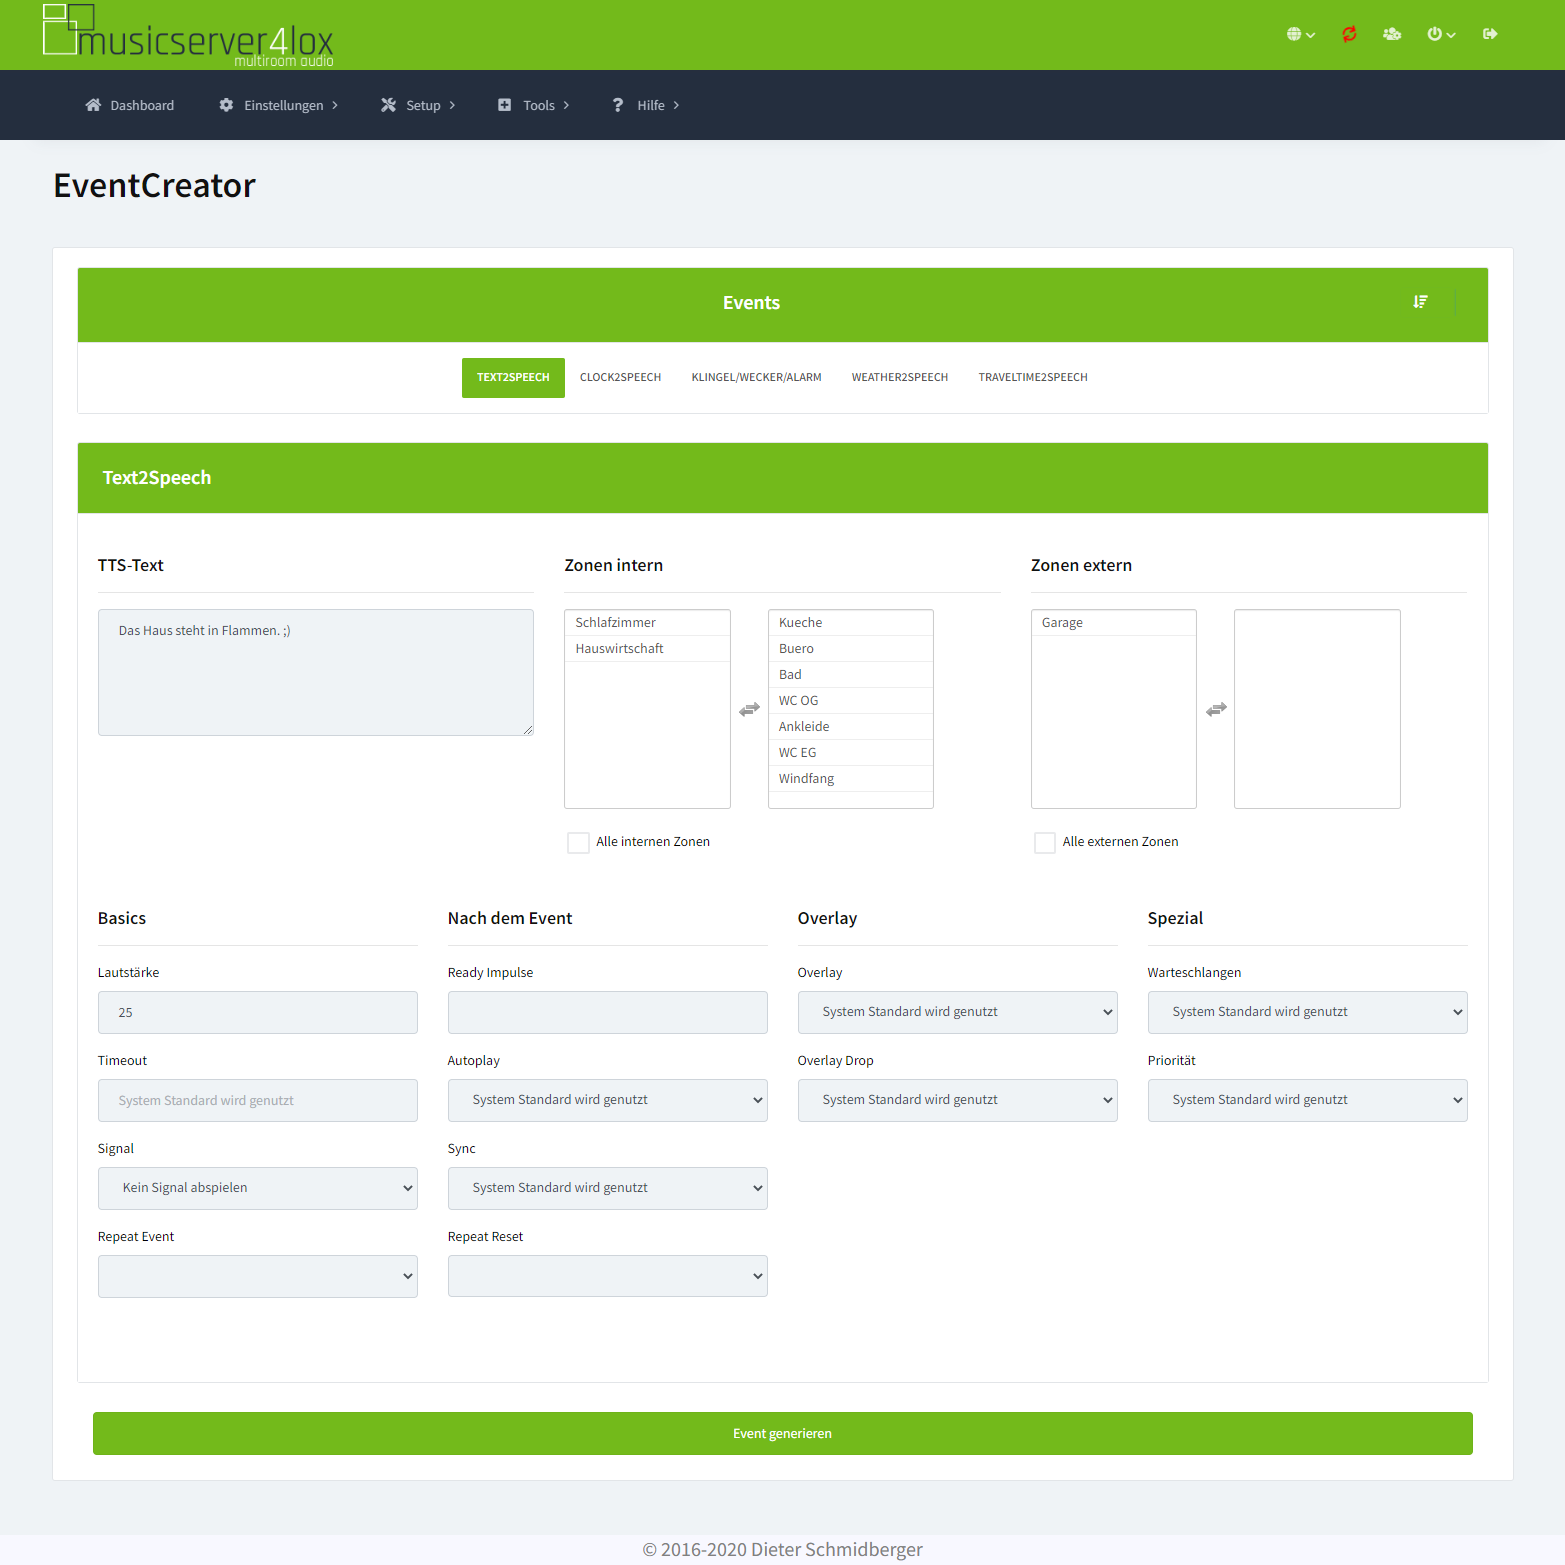Select Garage in the external zones list
The image size is (1565, 1565).
point(1114,623)
